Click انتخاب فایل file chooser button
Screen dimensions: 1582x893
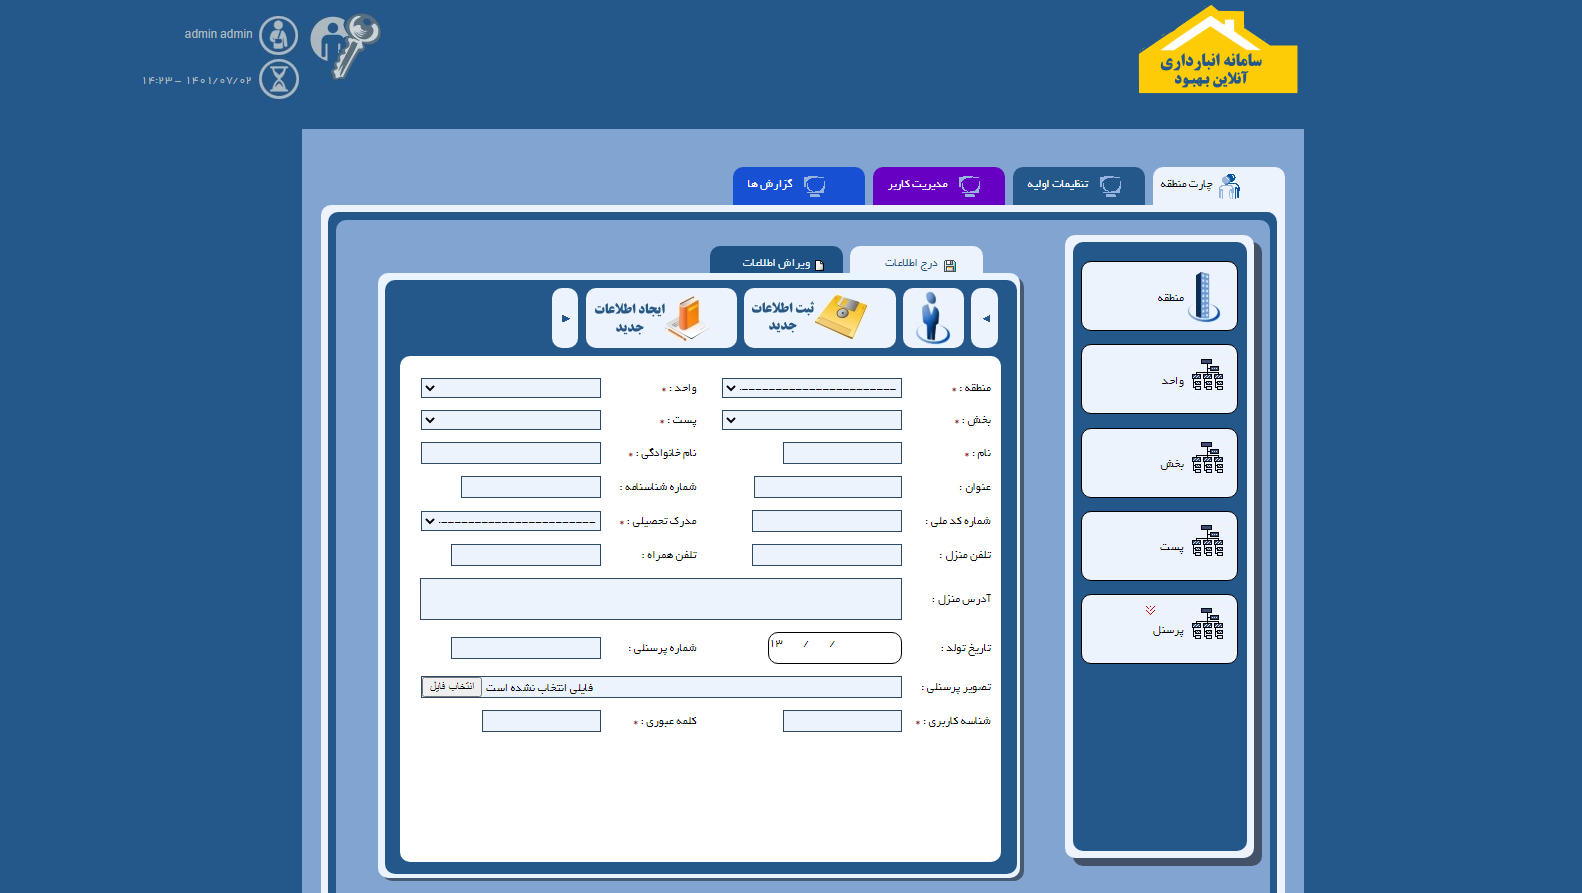pos(451,687)
